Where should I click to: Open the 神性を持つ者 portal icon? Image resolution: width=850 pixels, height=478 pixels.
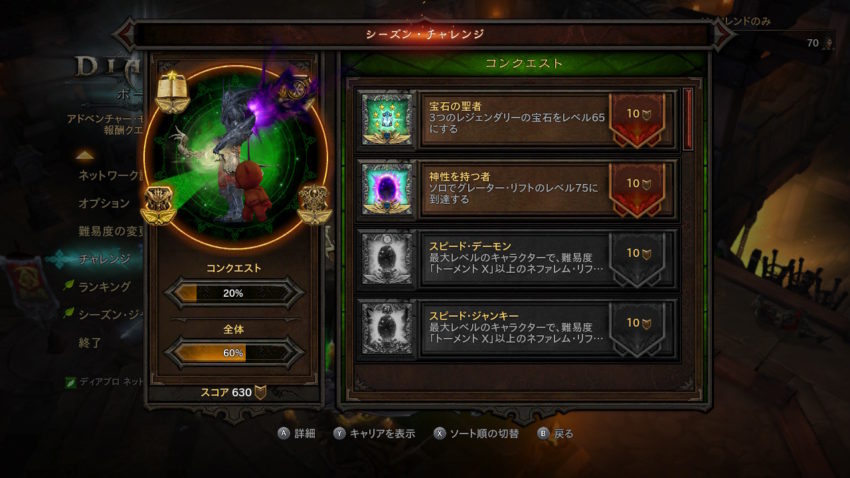click(x=387, y=189)
